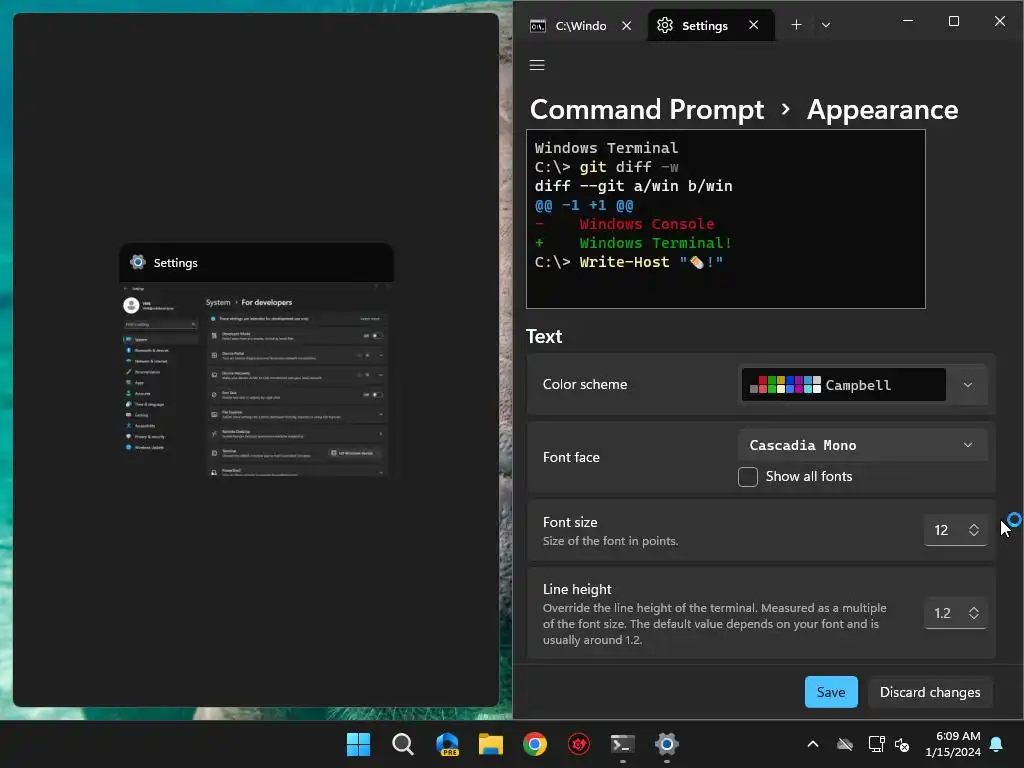The image size is (1024, 768).
Task: Save the appearance settings
Action: point(831,692)
